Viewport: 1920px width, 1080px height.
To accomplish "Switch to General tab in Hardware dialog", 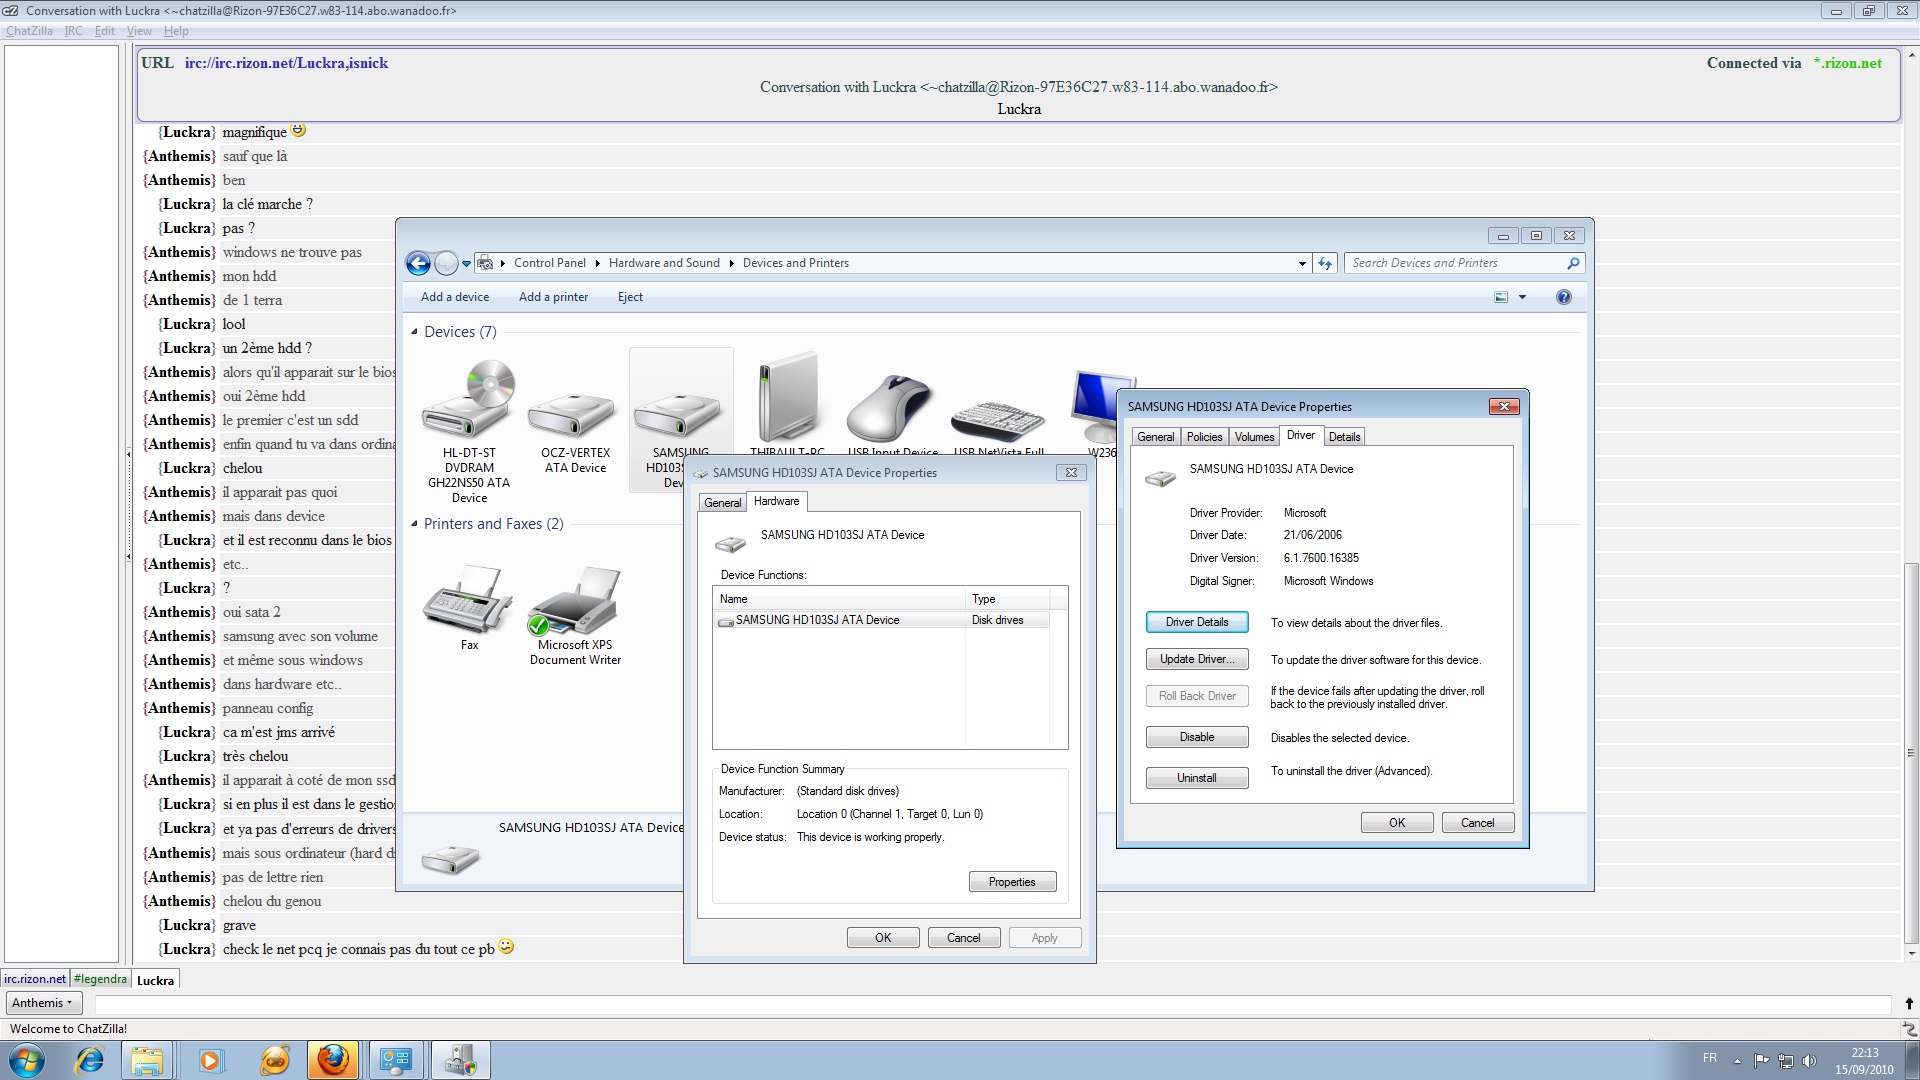I will [x=722, y=503].
